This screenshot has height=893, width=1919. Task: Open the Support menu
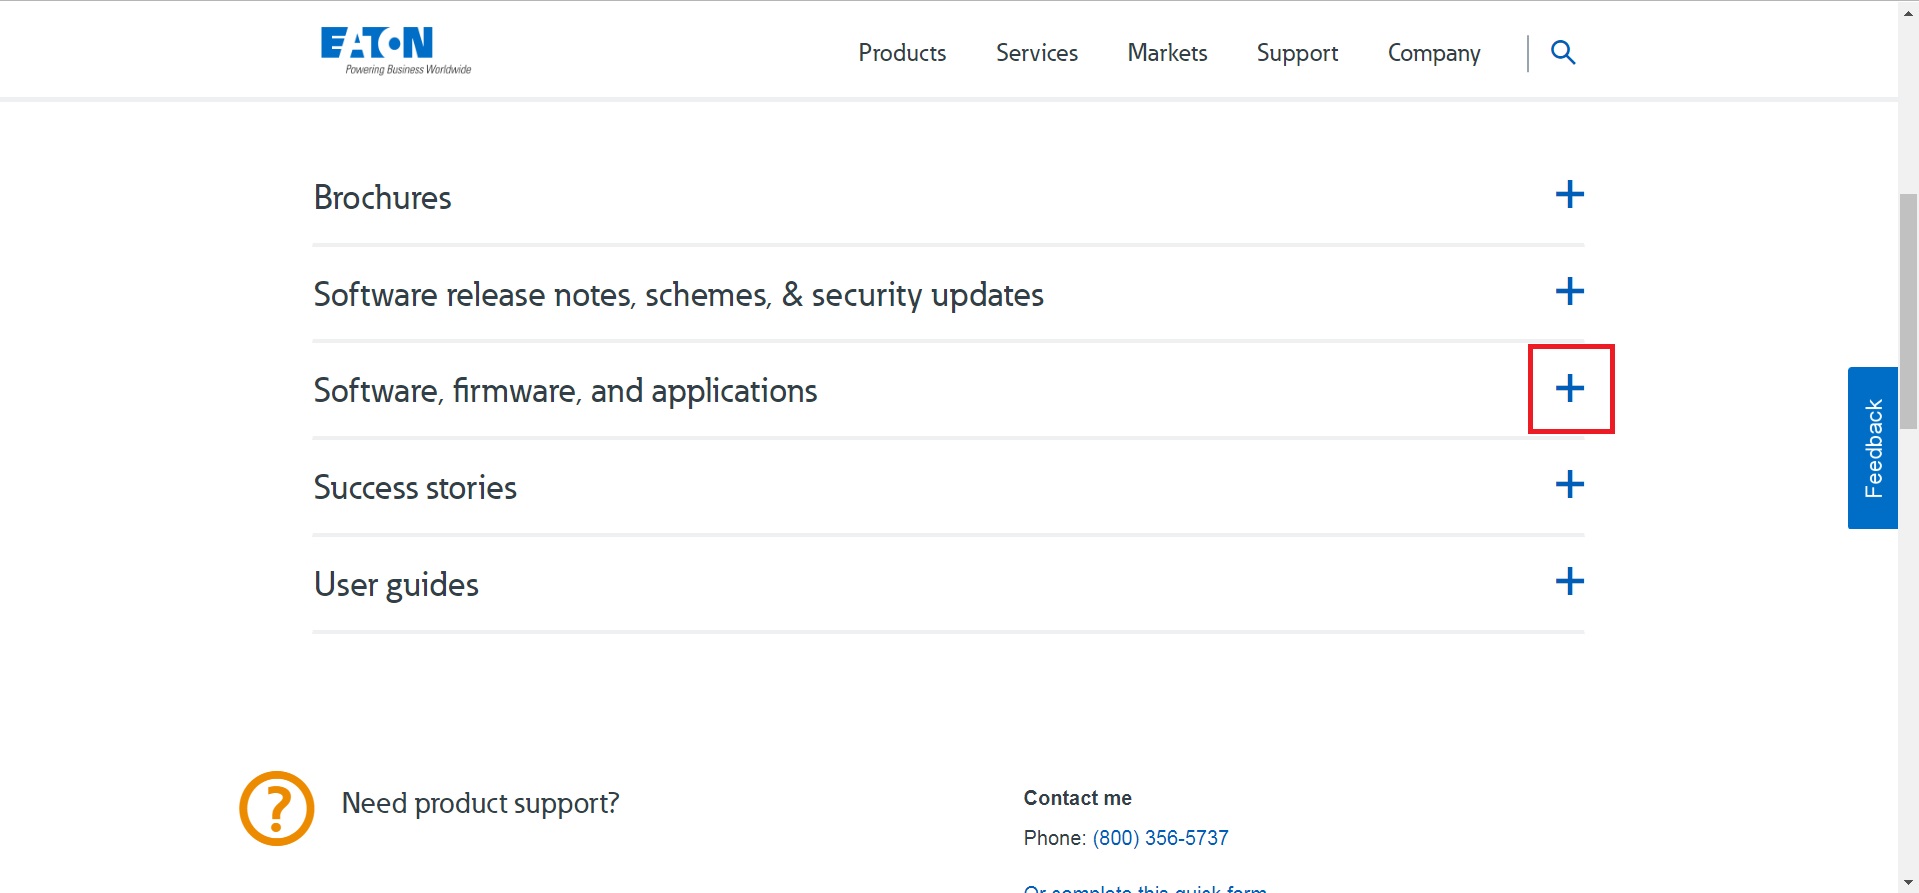(1297, 53)
